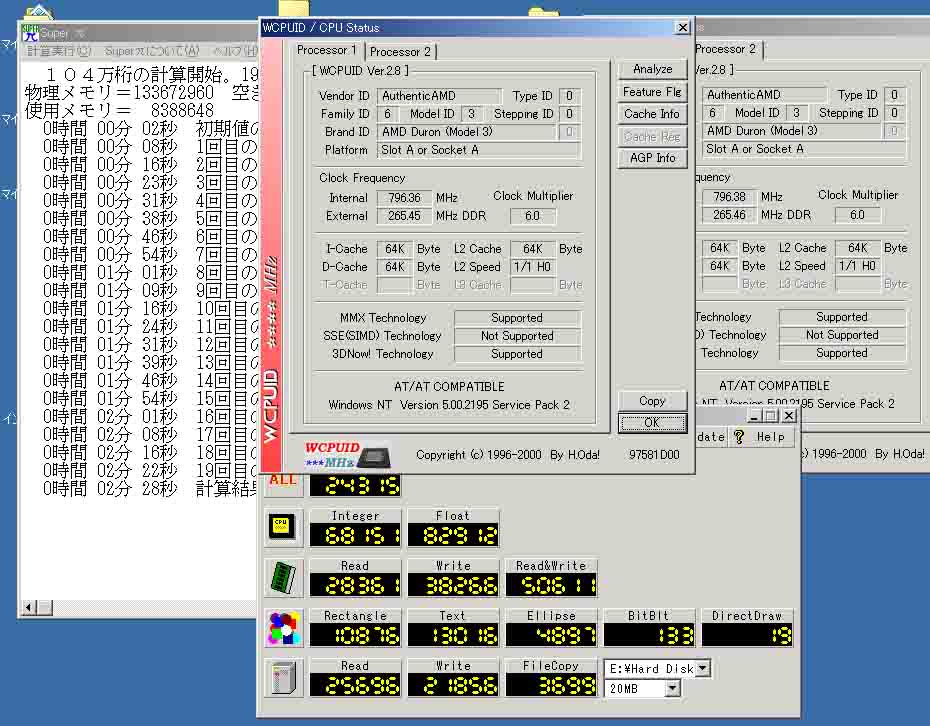Click the Internal frequency value "796.36"
Image resolution: width=930 pixels, height=726 pixels.
404,198
